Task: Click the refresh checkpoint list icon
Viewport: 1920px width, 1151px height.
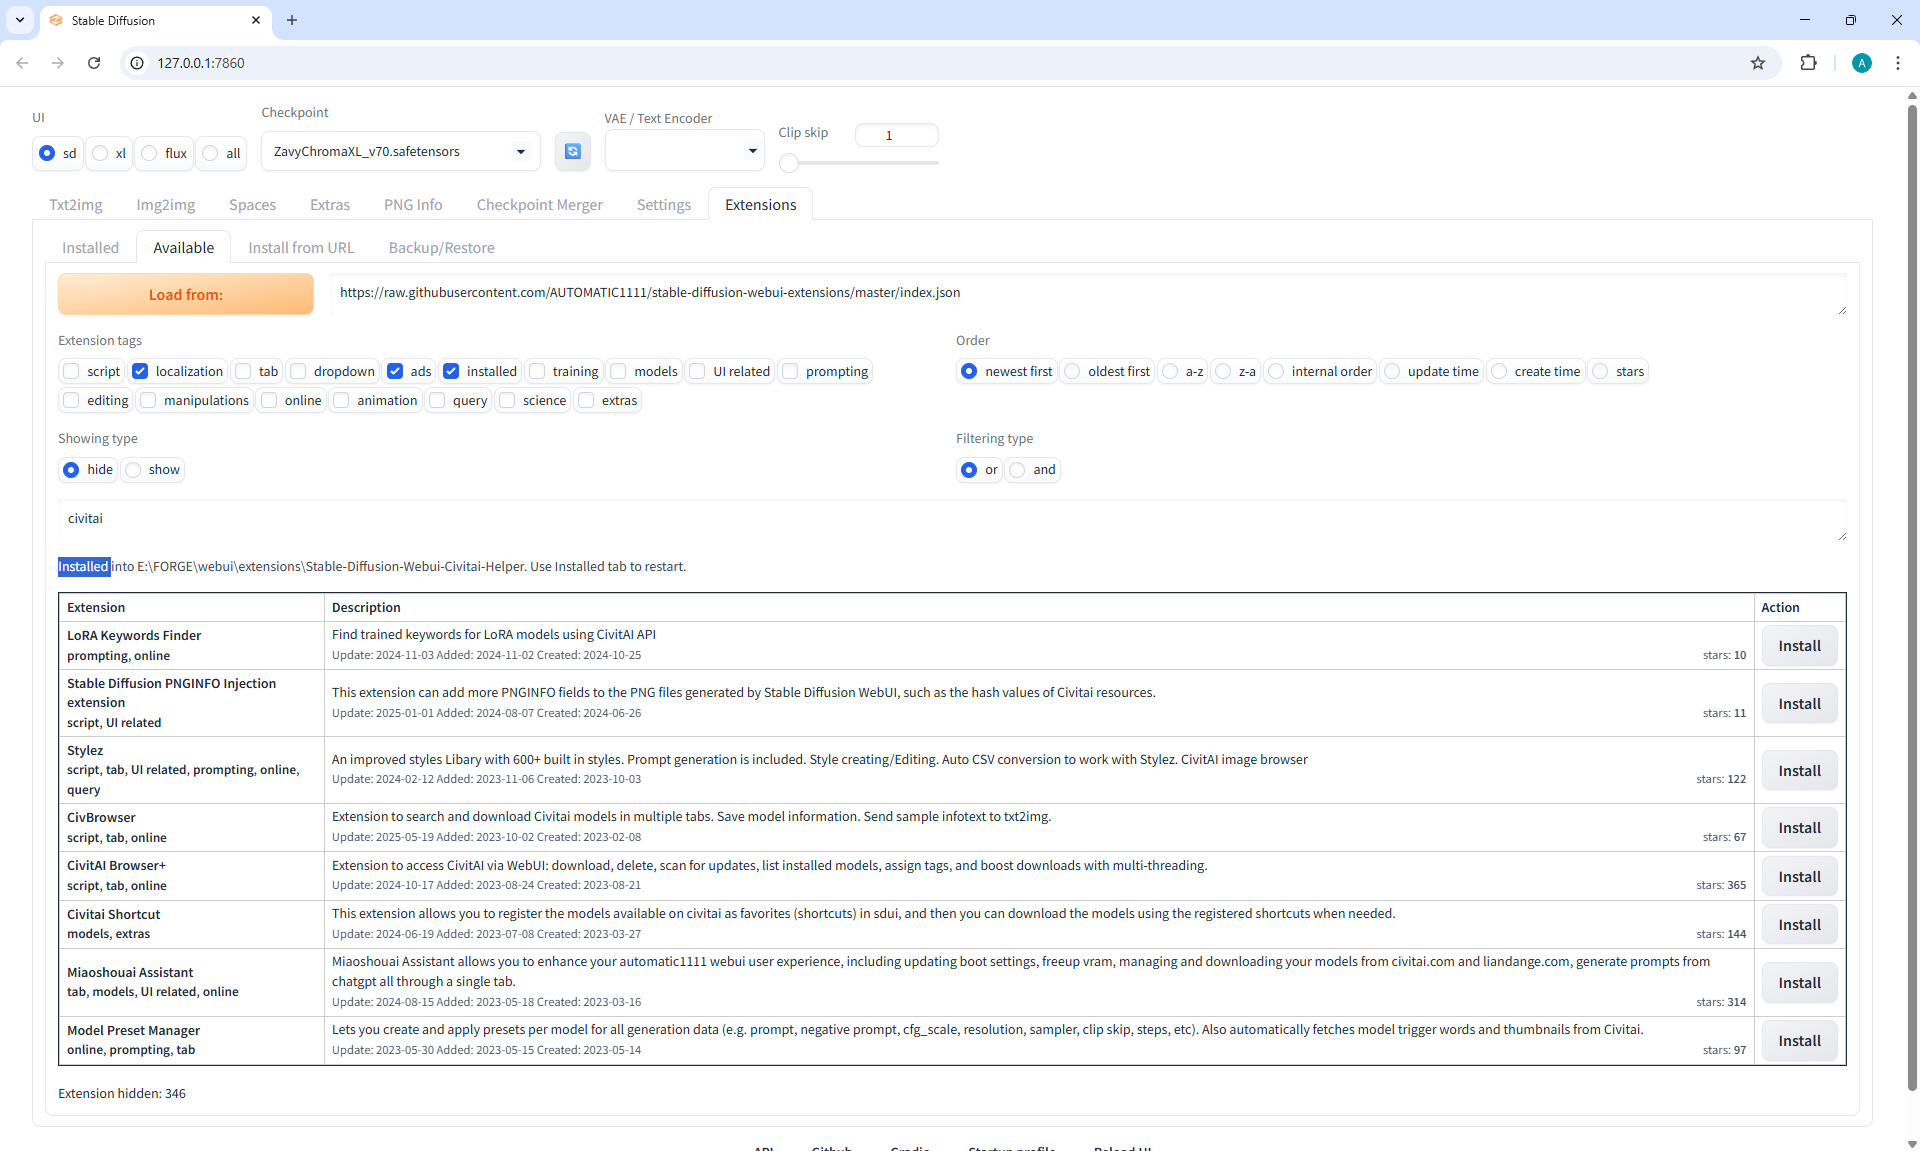Action: pyautogui.click(x=572, y=151)
